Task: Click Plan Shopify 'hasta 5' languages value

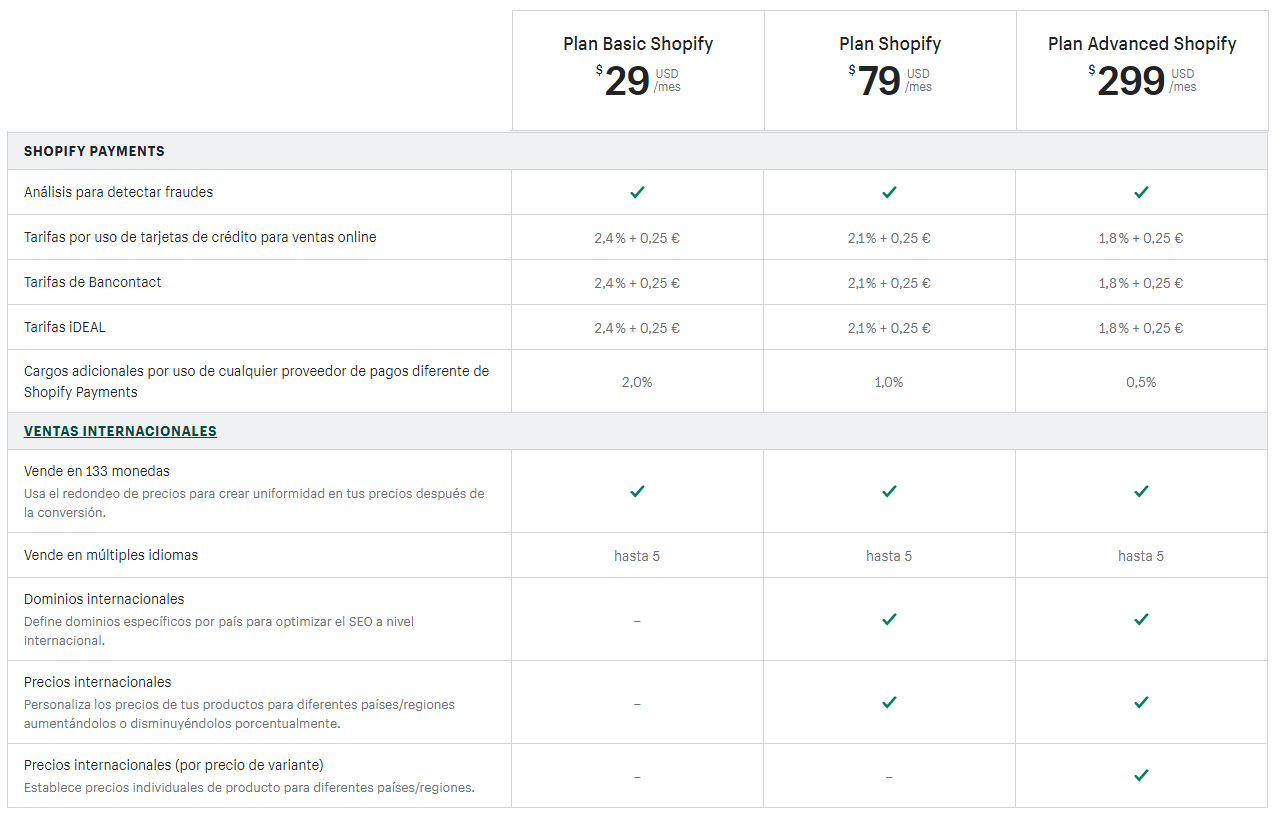Action: pos(889,556)
